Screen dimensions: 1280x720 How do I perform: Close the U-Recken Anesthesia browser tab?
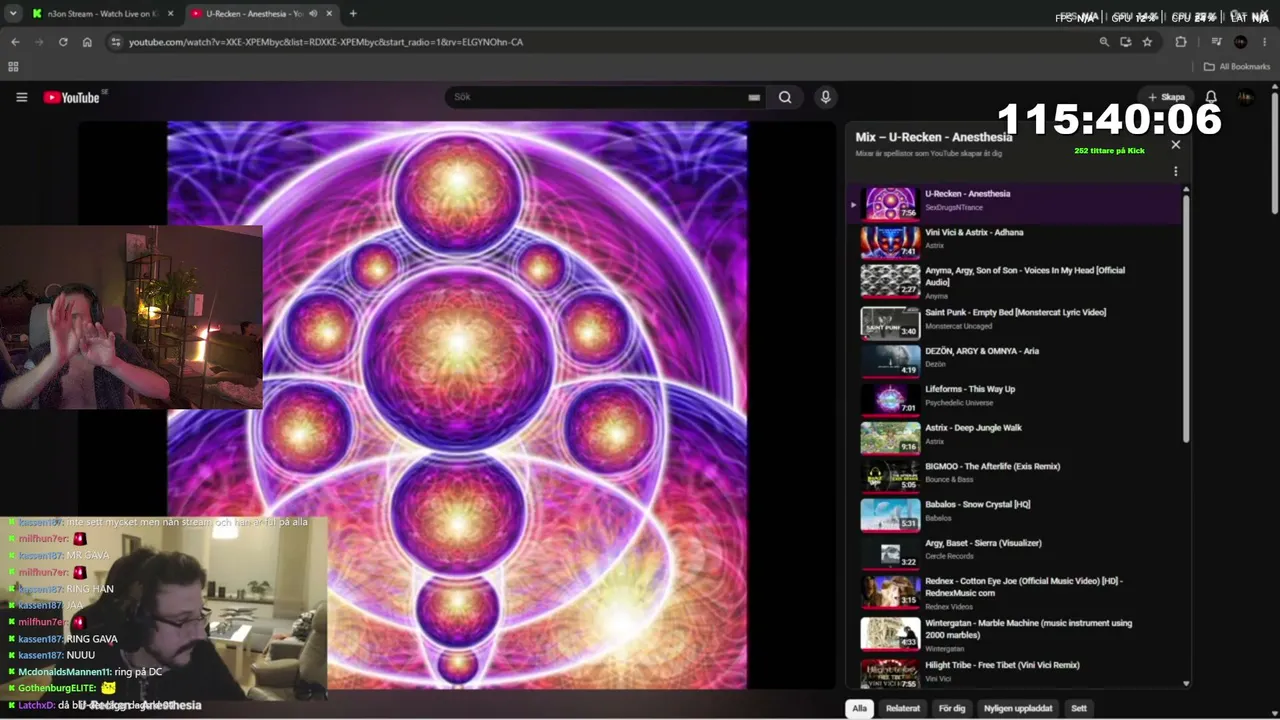tap(329, 14)
